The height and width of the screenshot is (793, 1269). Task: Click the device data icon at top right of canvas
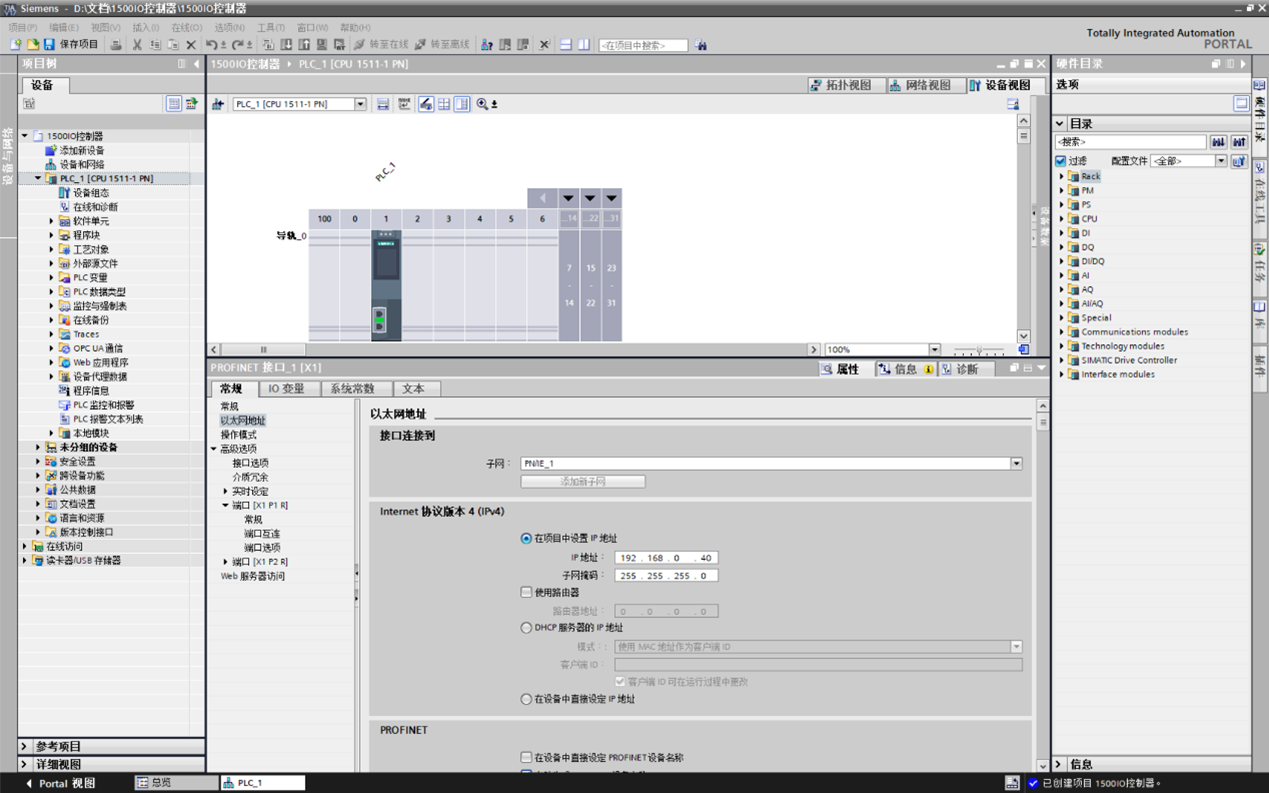pos(1013,104)
